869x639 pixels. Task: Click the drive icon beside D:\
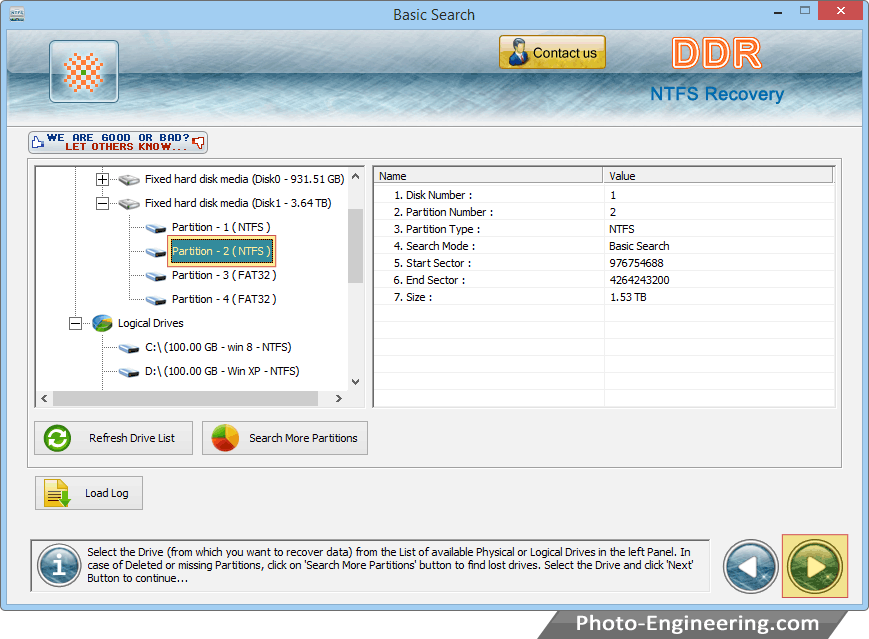(x=129, y=372)
